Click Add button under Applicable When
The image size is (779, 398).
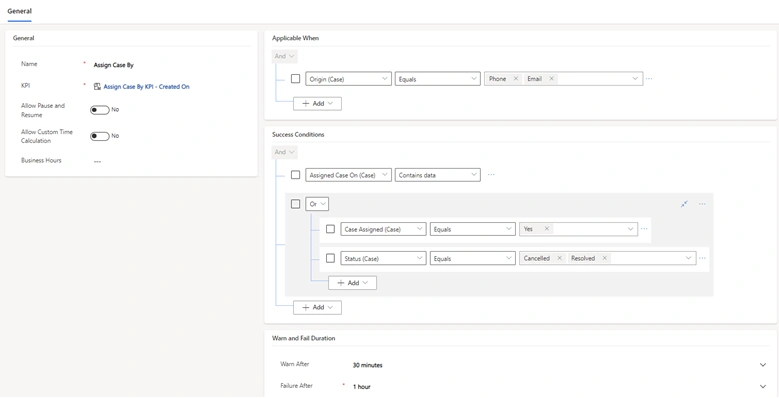click(317, 103)
